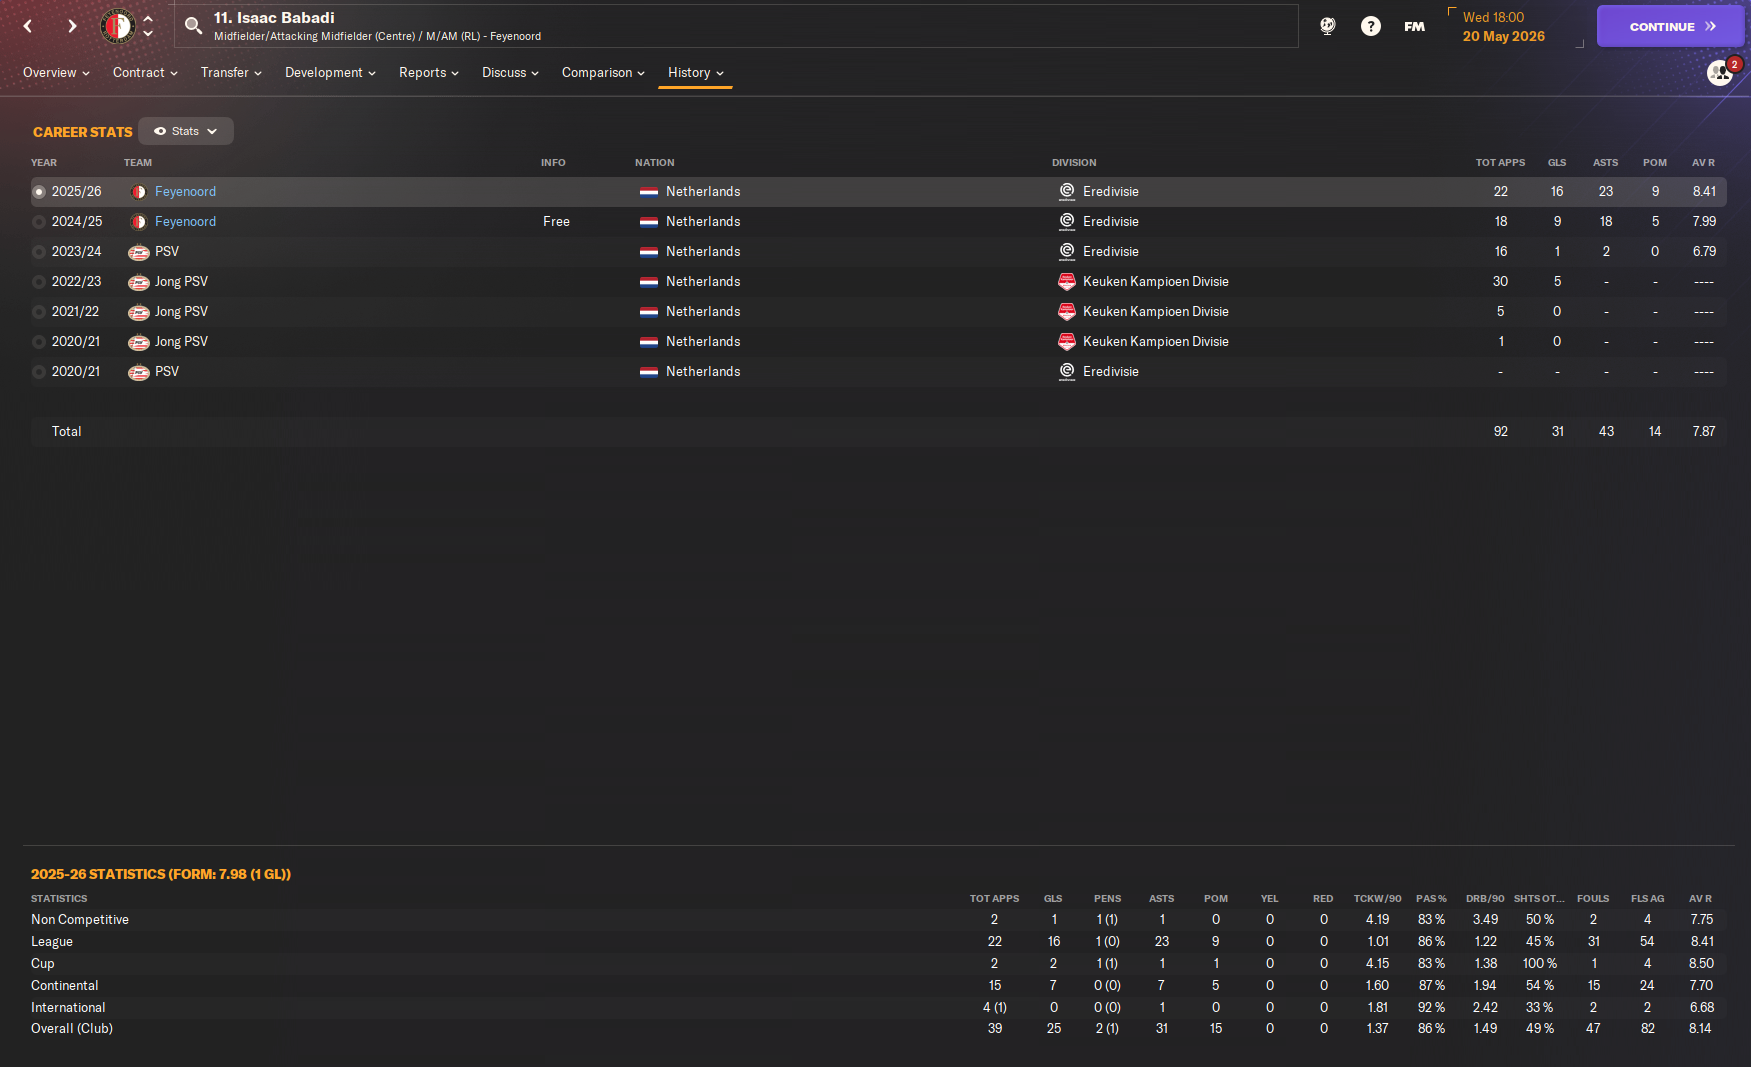Viewport: 1751px width, 1067px height.
Task: Open the Transfer dropdown menu
Action: point(231,73)
